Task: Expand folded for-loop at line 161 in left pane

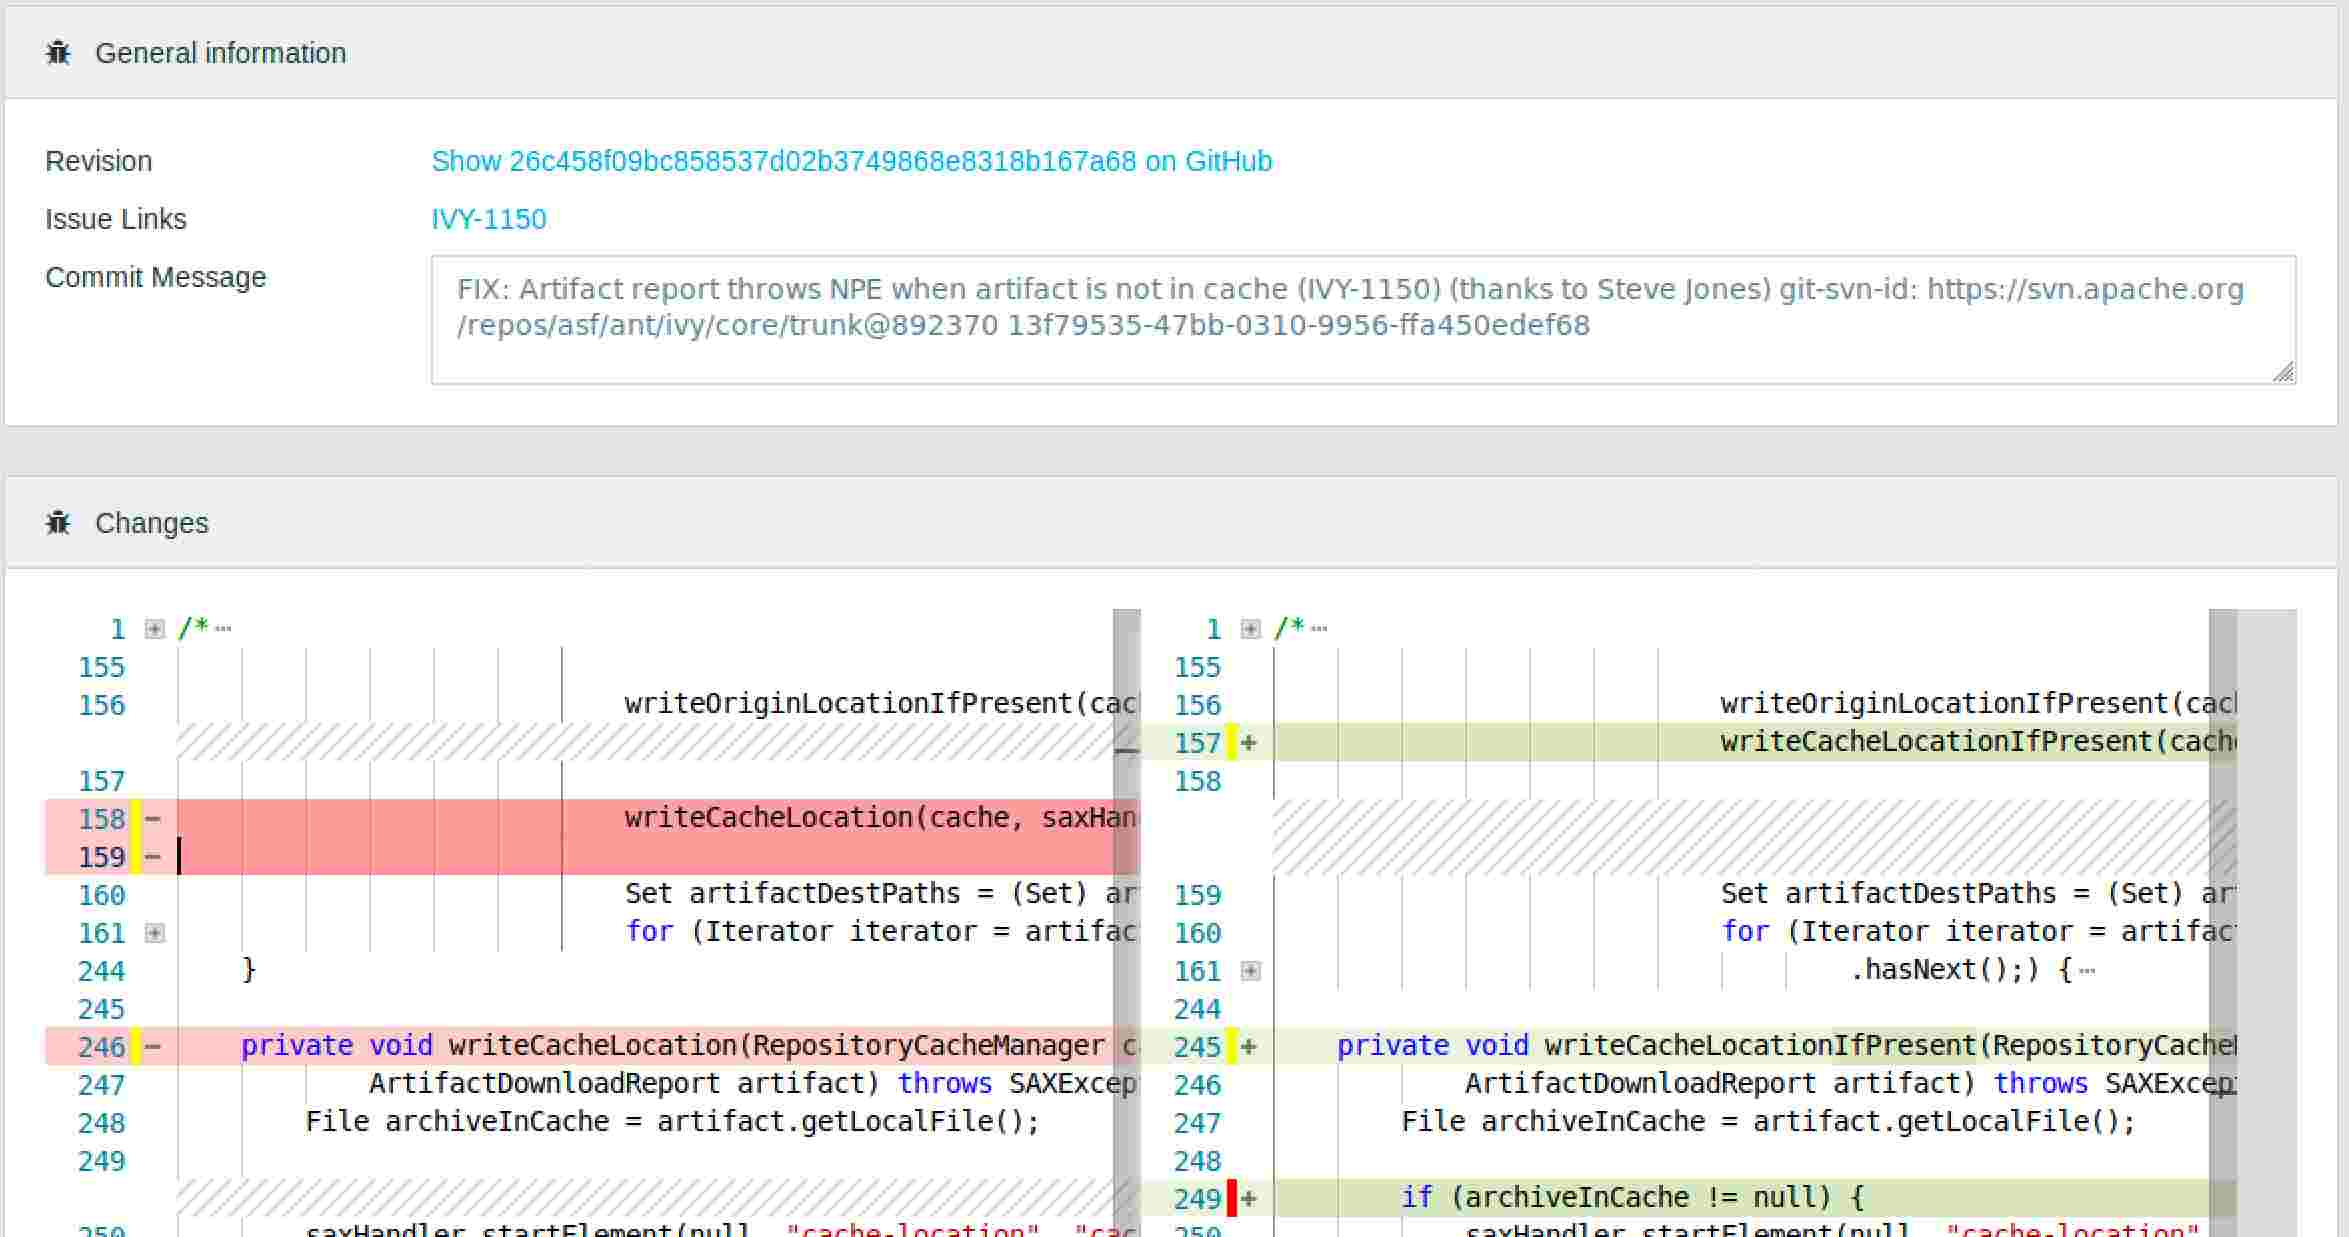Action: click(154, 933)
